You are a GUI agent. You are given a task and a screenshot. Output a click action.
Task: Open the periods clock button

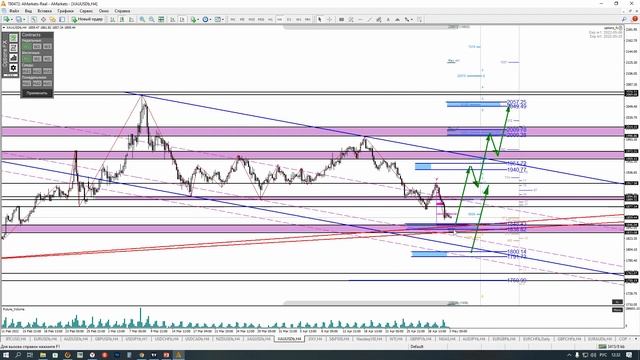205,19
